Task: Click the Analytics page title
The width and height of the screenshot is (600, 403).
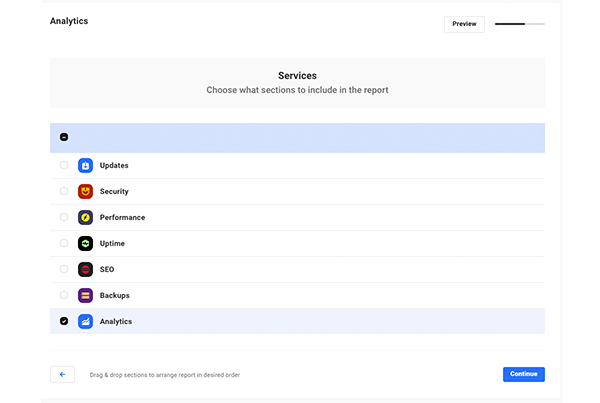Action: (69, 21)
